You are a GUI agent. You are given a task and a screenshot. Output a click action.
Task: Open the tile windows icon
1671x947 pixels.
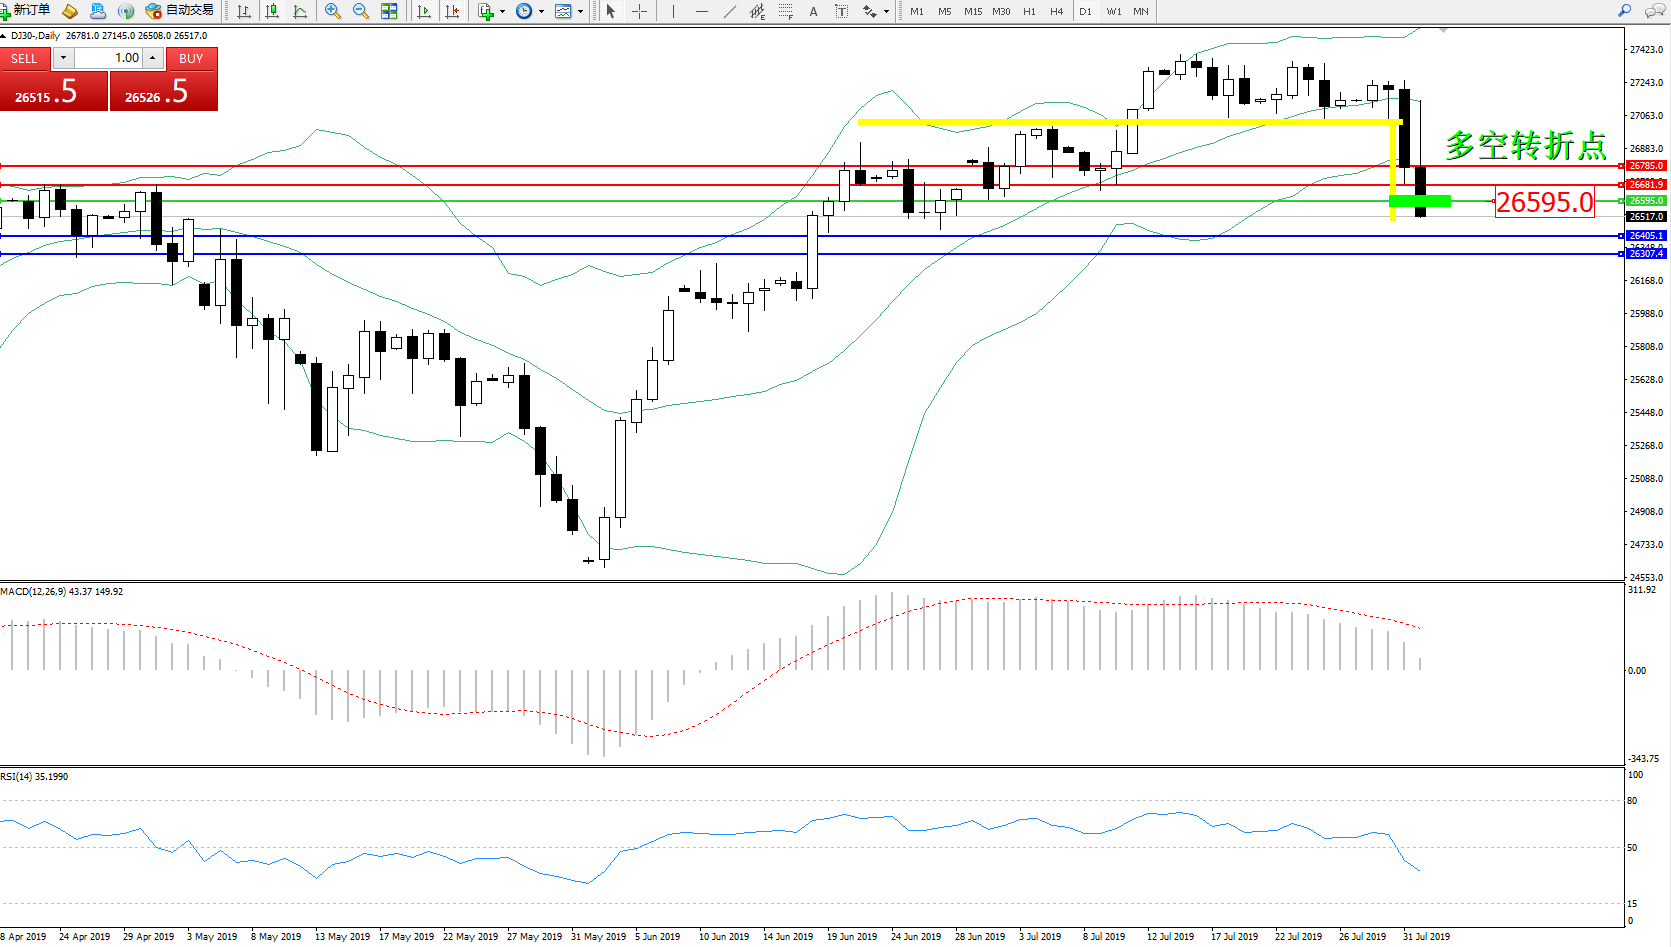pos(389,11)
